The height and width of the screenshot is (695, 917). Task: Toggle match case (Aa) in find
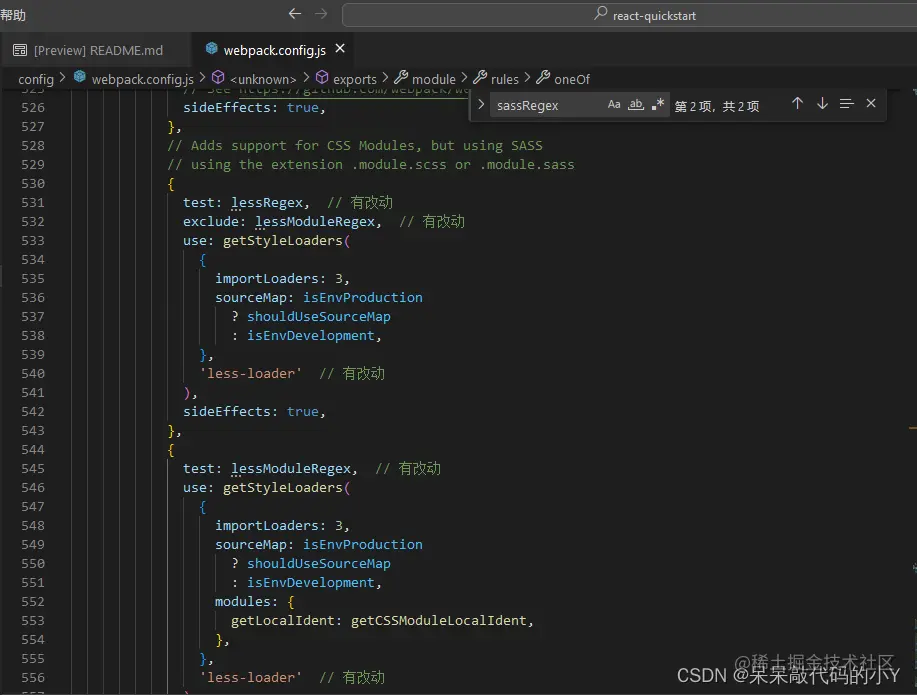click(613, 105)
